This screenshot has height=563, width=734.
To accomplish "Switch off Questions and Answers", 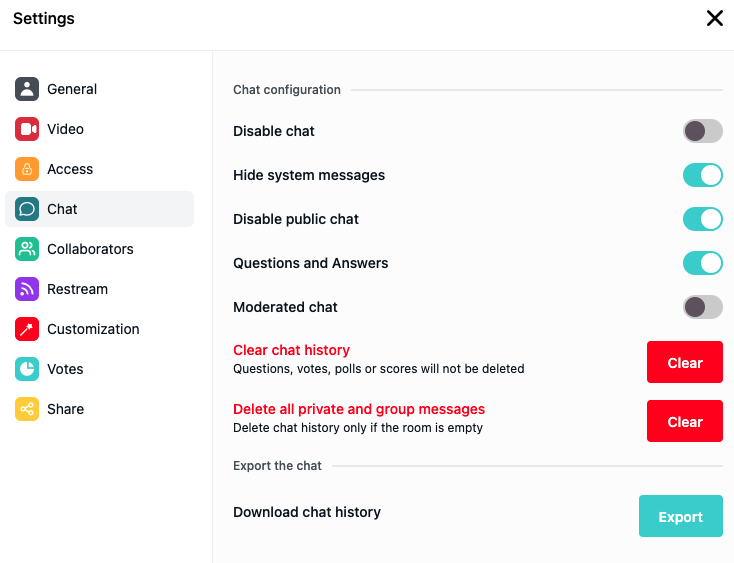I will (703, 263).
